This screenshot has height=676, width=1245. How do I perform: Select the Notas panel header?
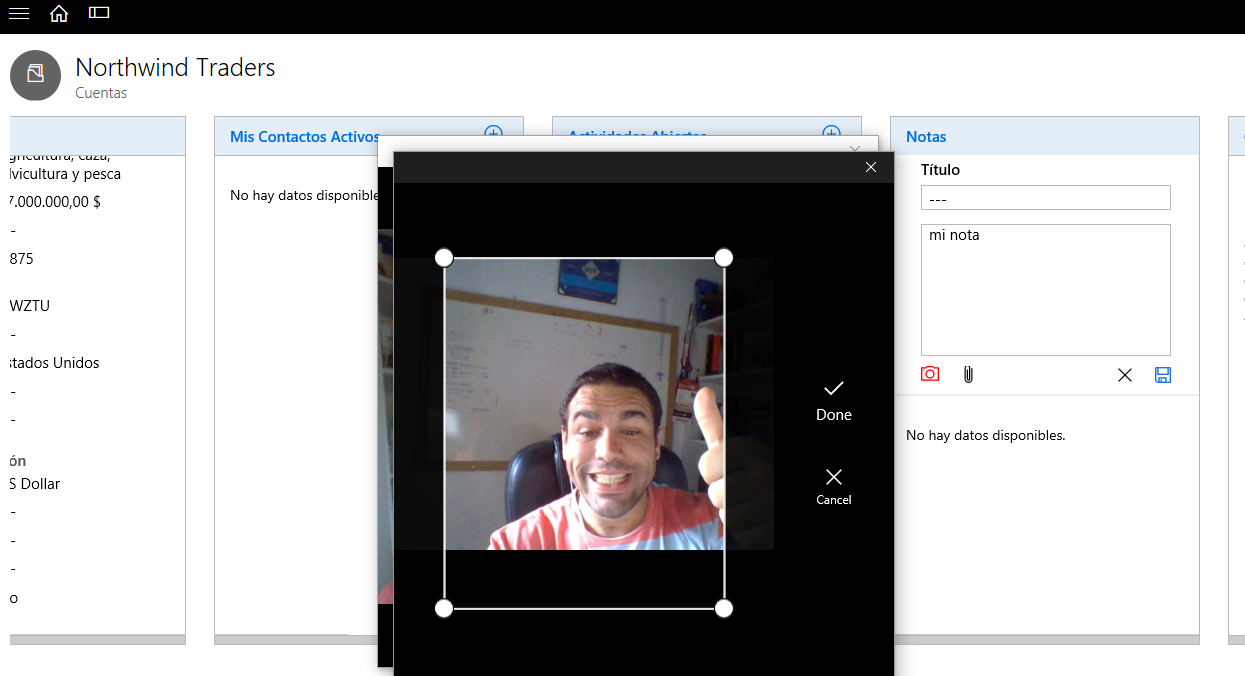[x=926, y=137]
